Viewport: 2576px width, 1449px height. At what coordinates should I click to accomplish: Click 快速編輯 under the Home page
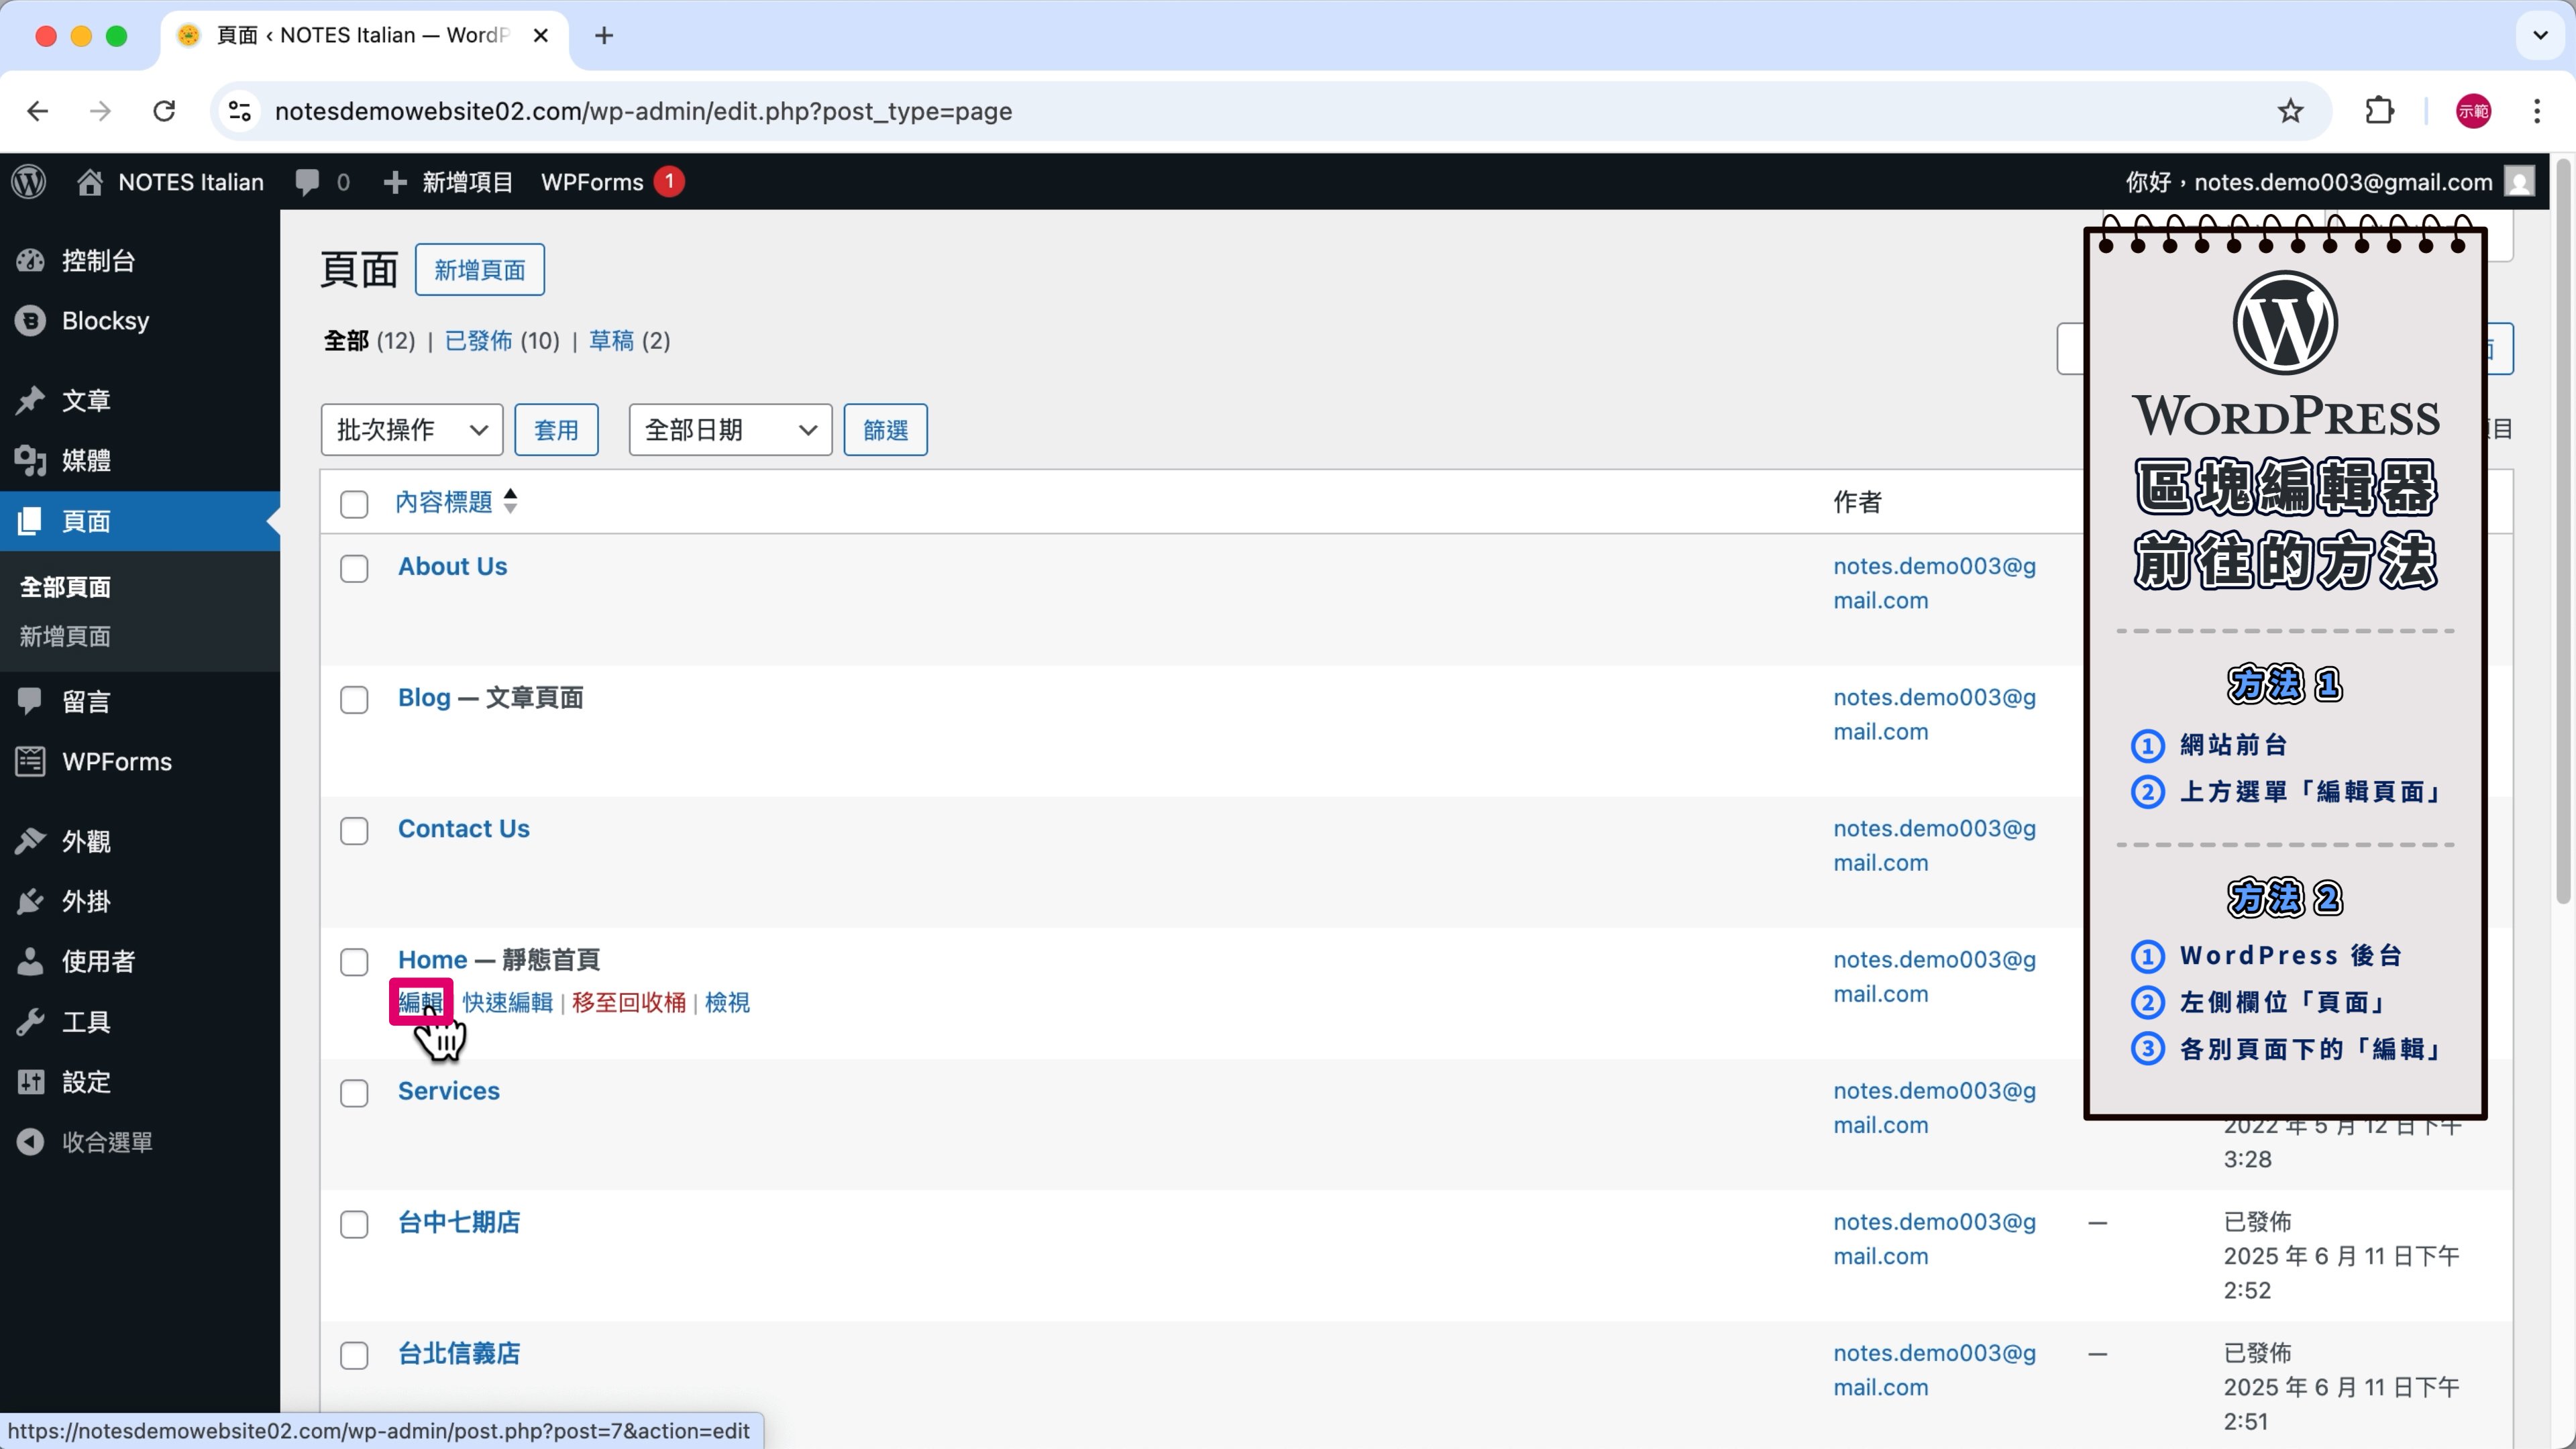coord(507,1002)
